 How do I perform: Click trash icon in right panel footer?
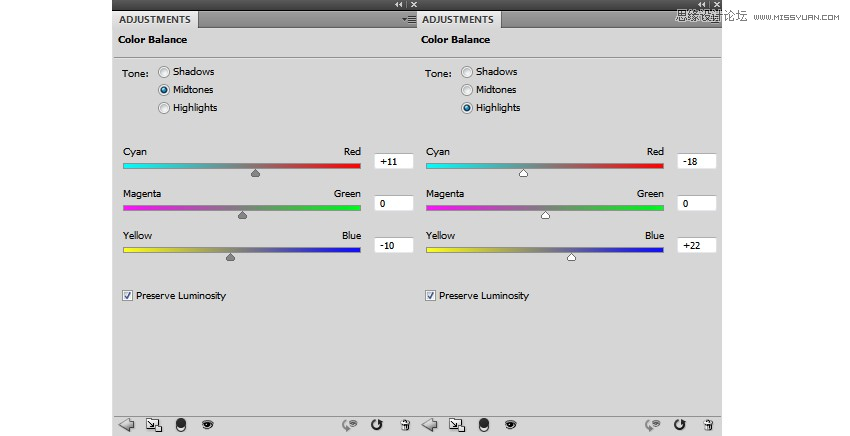708,425
